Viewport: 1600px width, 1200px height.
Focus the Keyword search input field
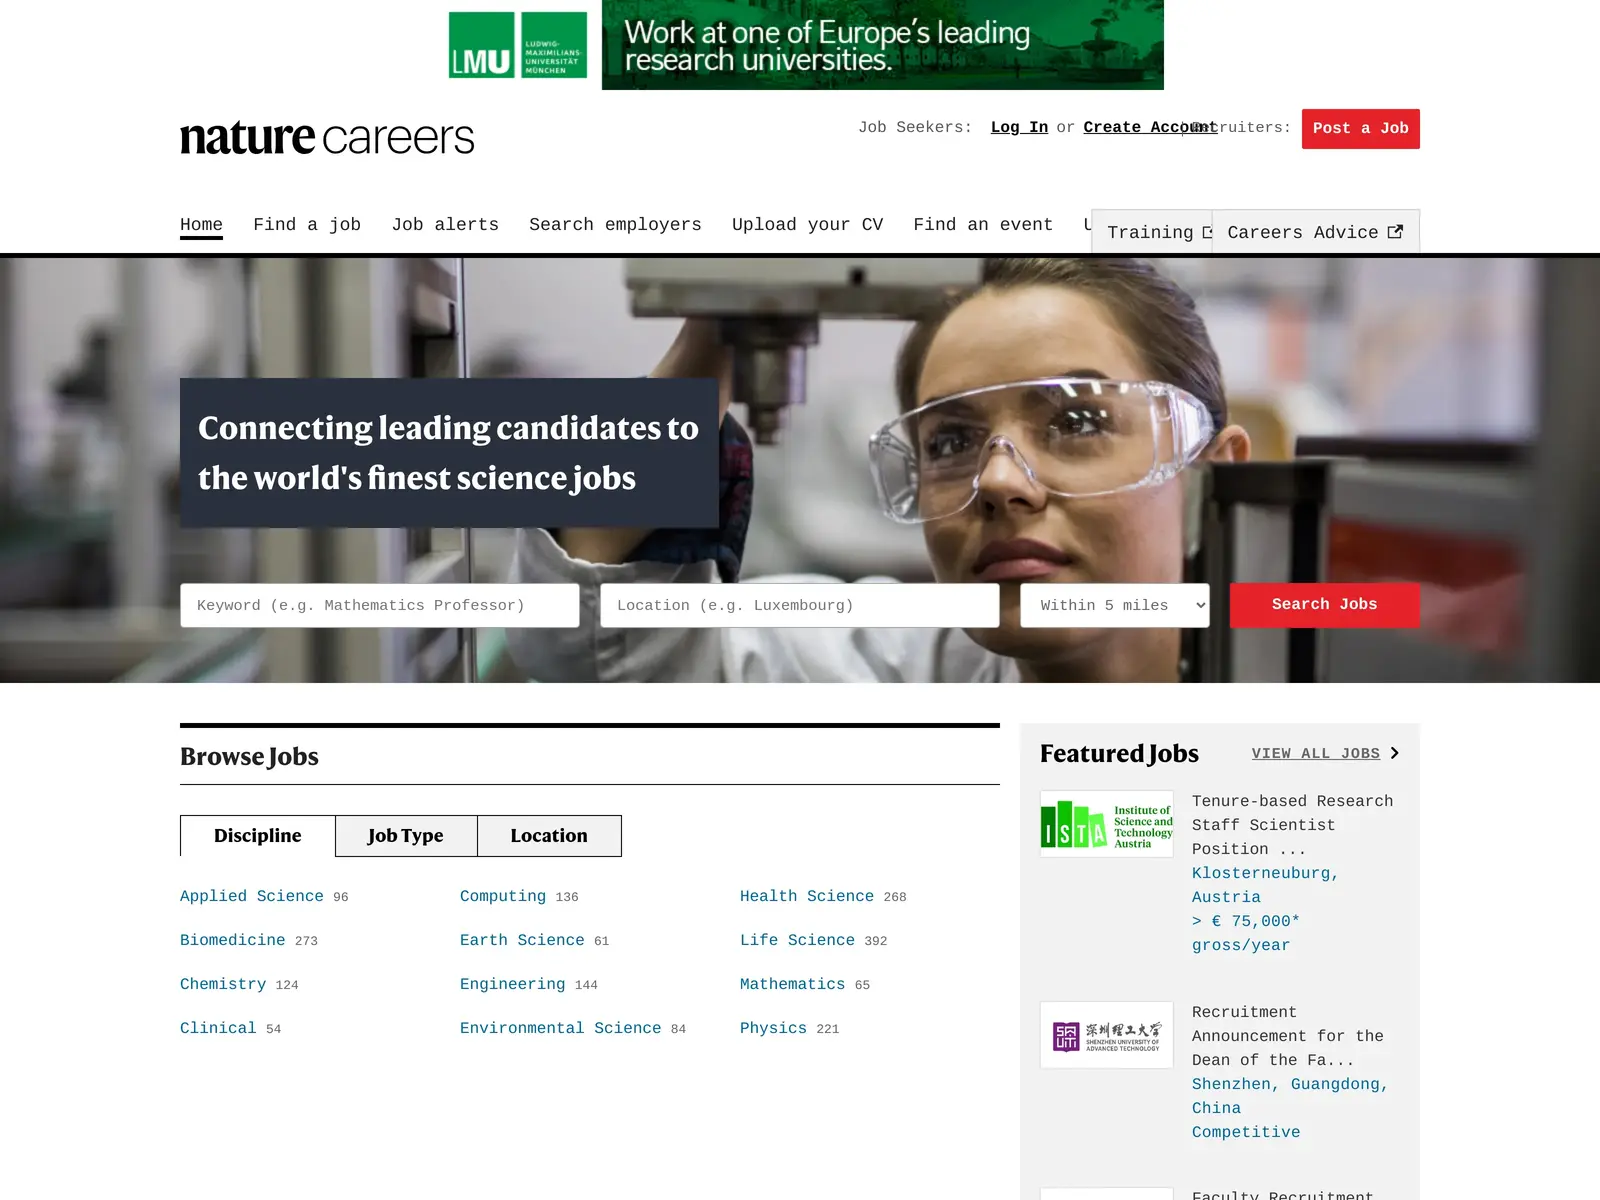(380, 606)
